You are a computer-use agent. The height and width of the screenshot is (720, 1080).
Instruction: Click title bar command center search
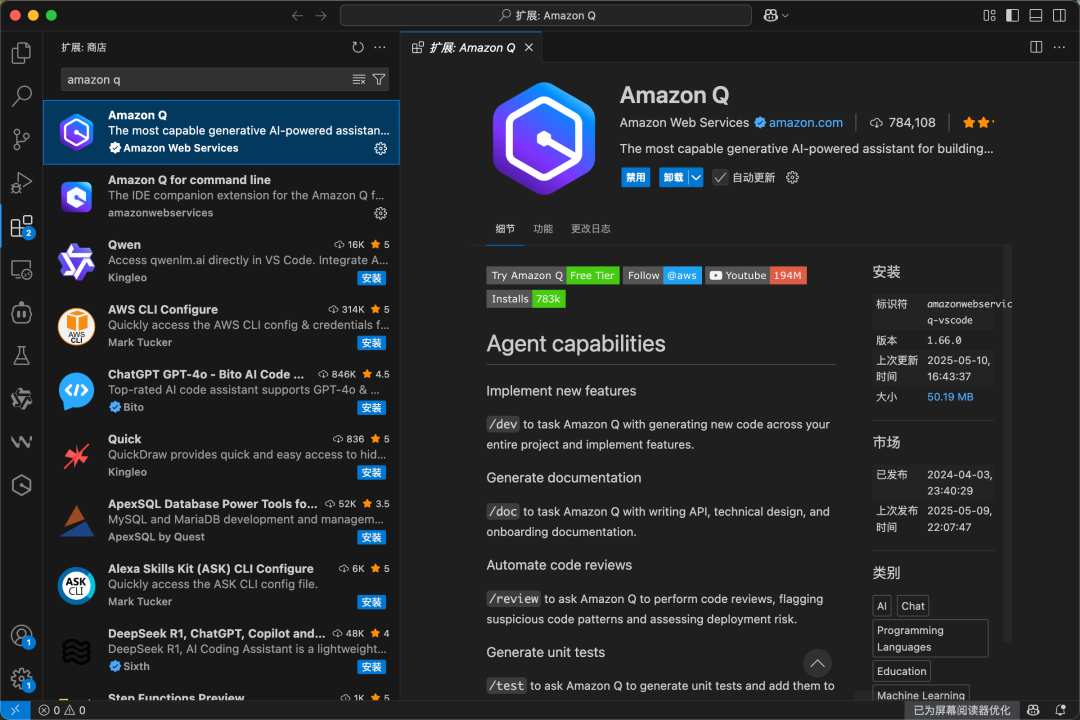click(546, 15)
